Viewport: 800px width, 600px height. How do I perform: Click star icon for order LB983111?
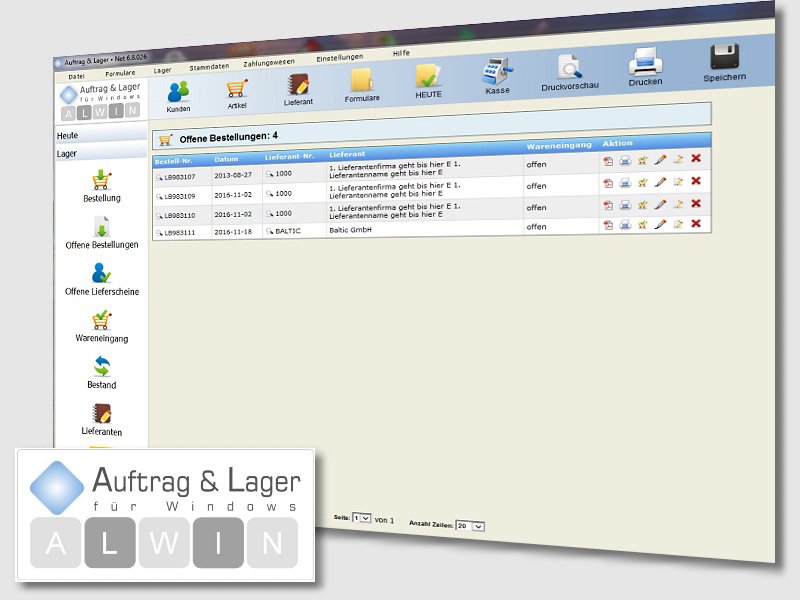click(642, 224)
